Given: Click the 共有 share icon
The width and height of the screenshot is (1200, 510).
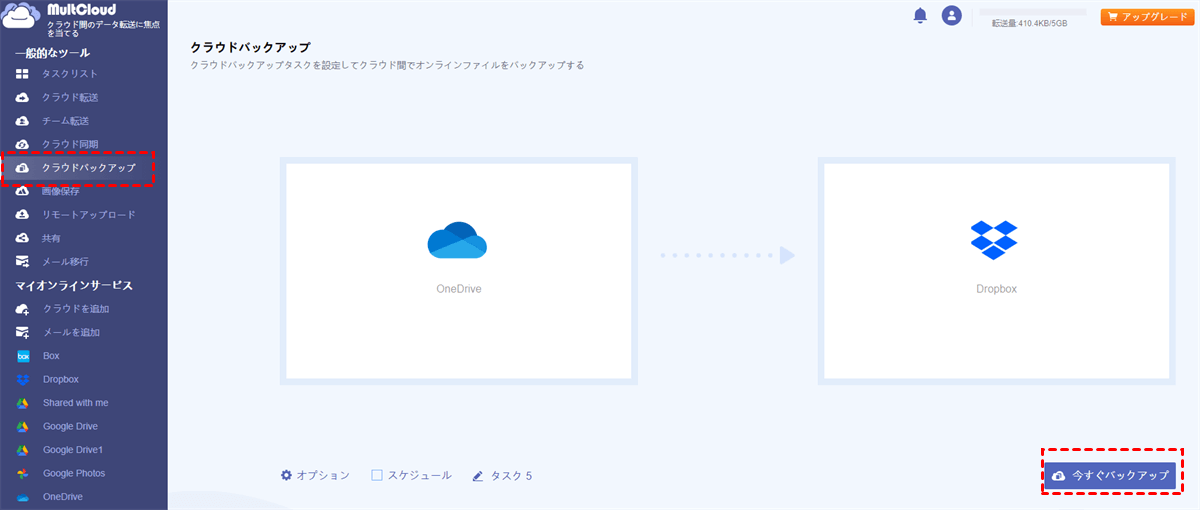Looking at the screenshot, I should click(23, 238).
